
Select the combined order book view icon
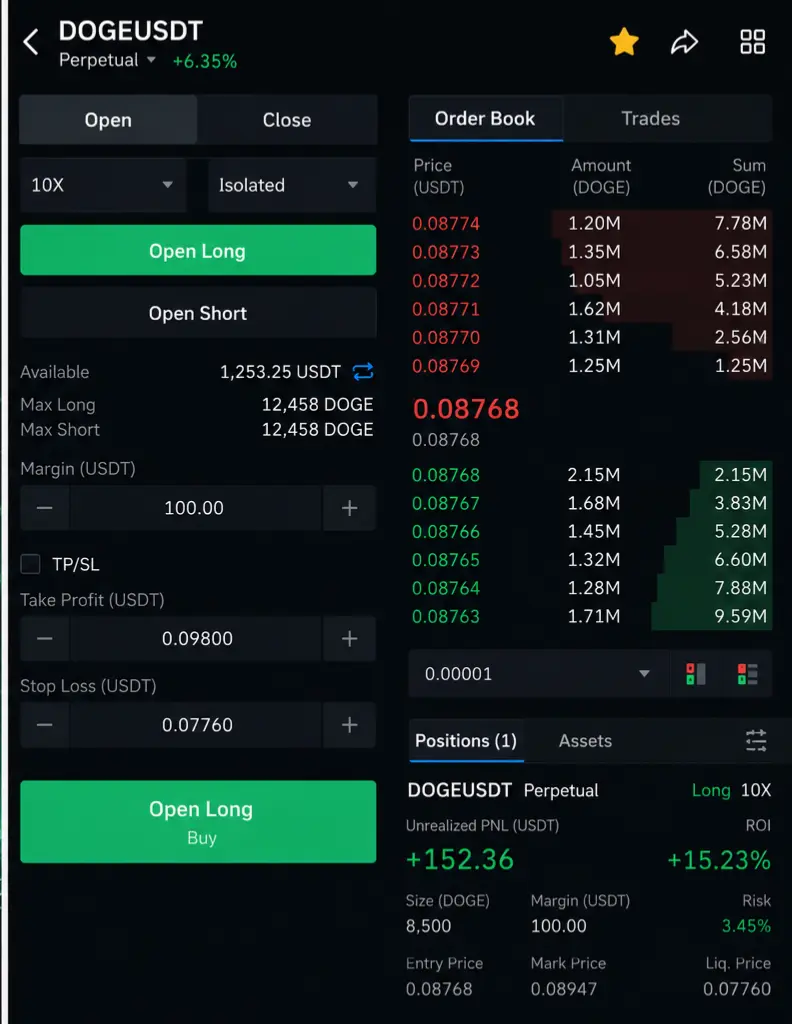coord(695,673)
